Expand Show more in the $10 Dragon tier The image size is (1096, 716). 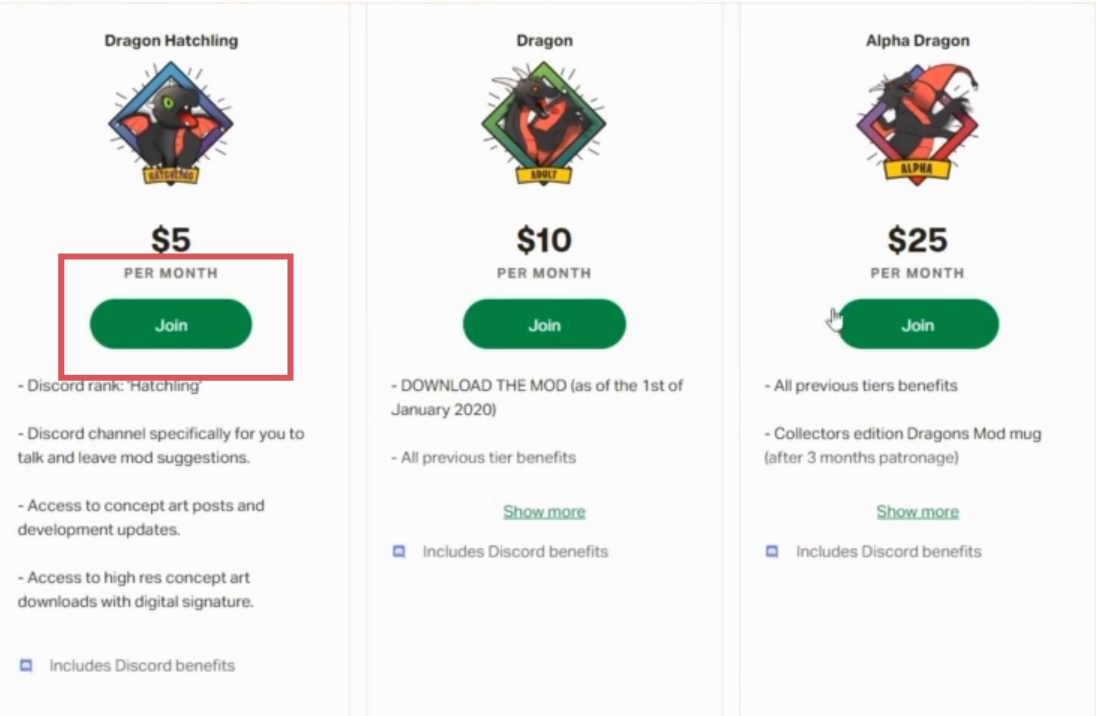pos(544,511)
